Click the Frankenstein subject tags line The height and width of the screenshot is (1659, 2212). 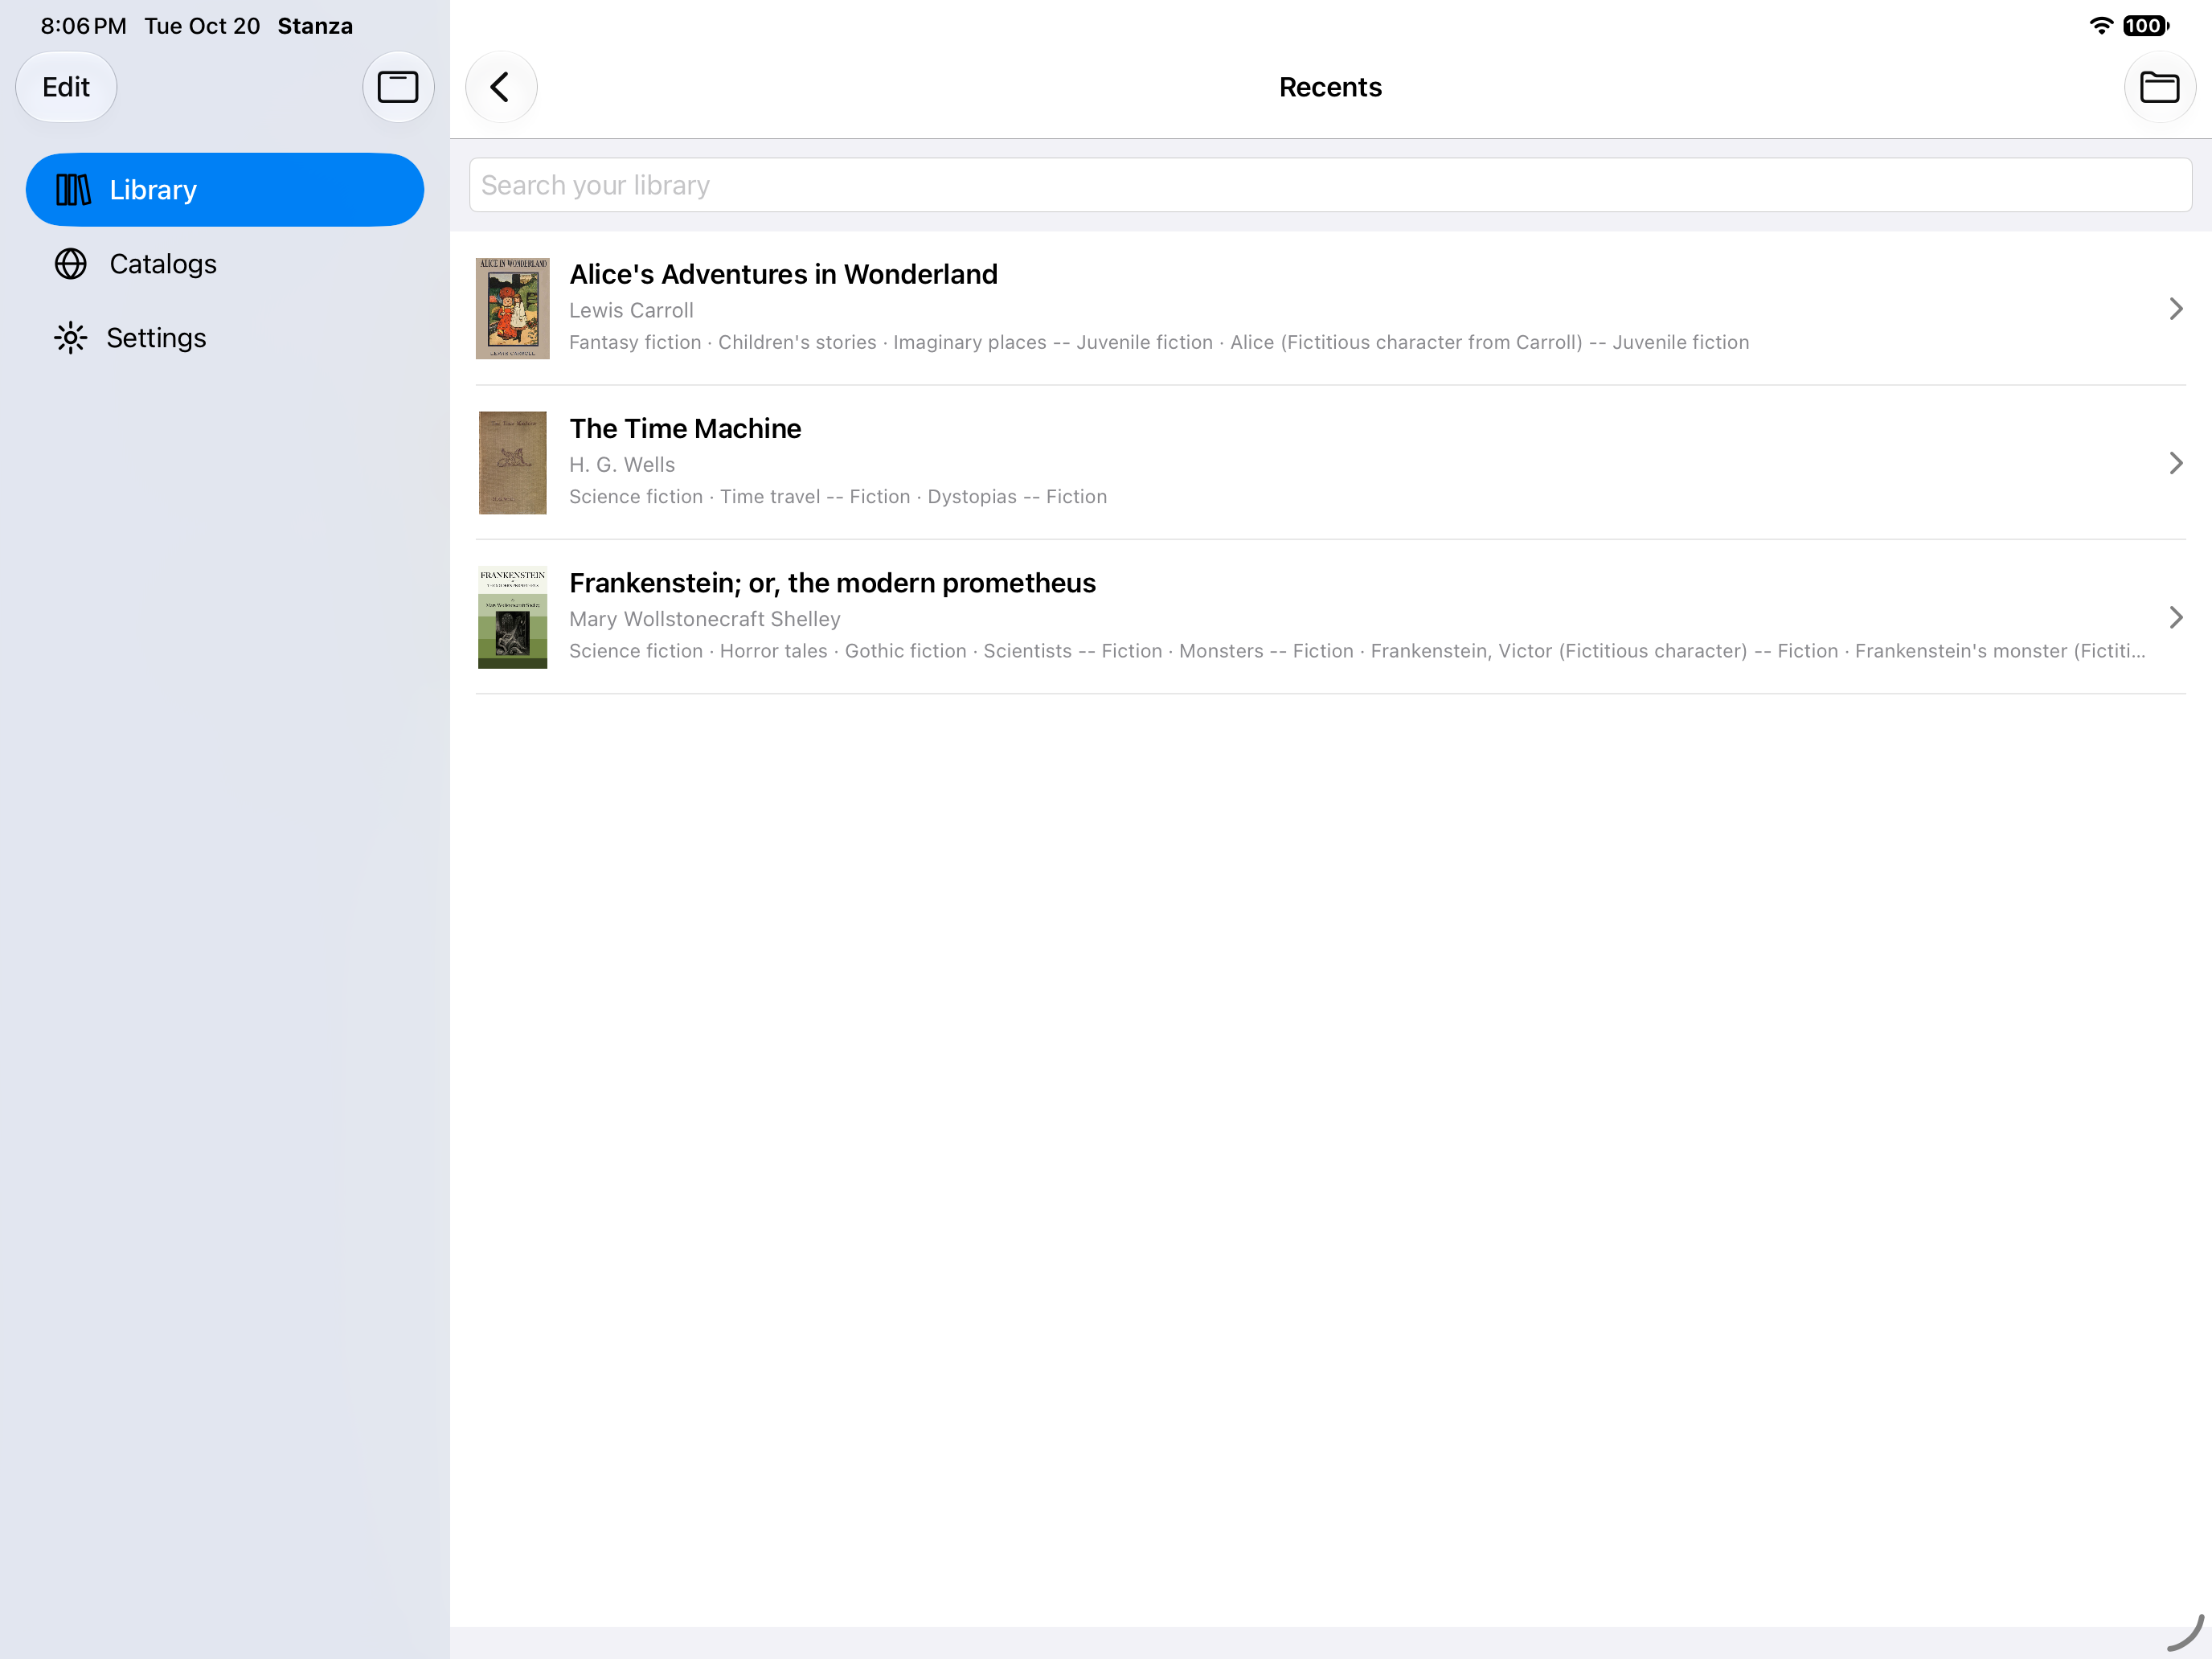tap(1357, 651)
